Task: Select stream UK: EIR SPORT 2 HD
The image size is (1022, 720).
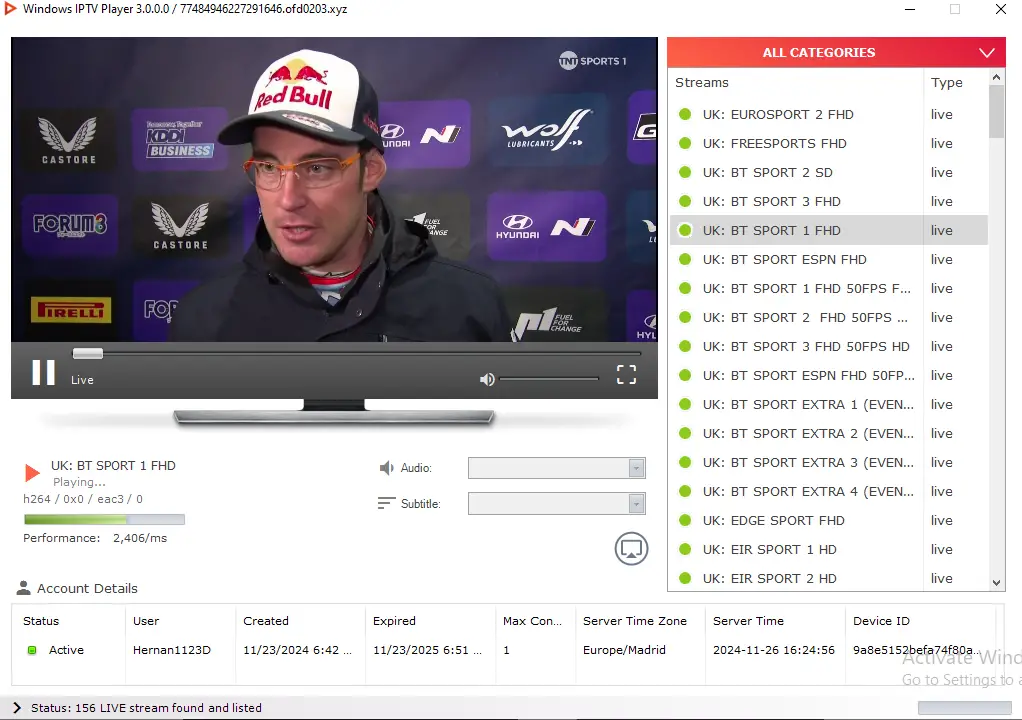Action: [828, 578]
